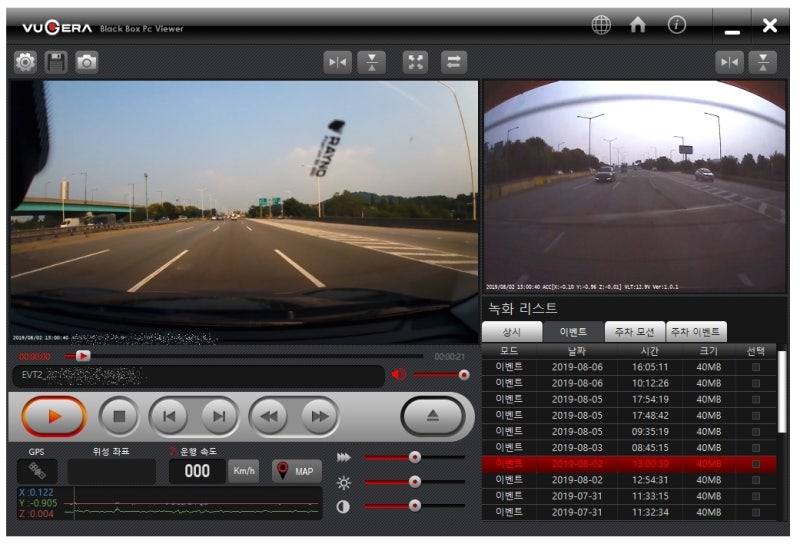Open settings with the gear icon
The height and width of the screenshot is (544, 800).
[x=25, y=62]
